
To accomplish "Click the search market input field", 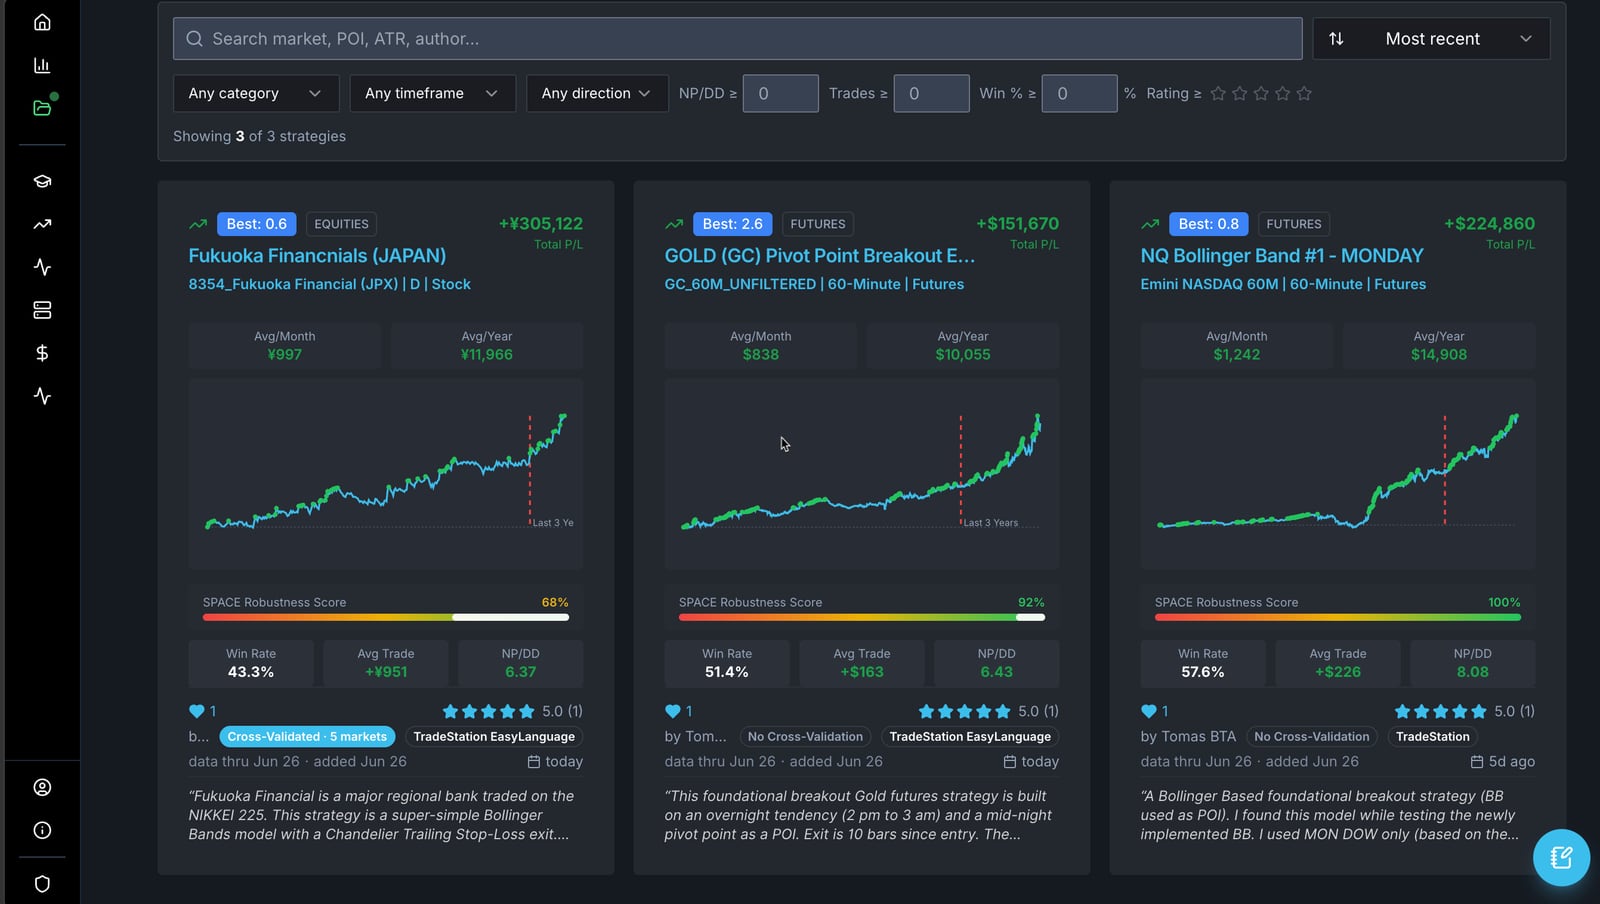I will click(x=738, y=39).
